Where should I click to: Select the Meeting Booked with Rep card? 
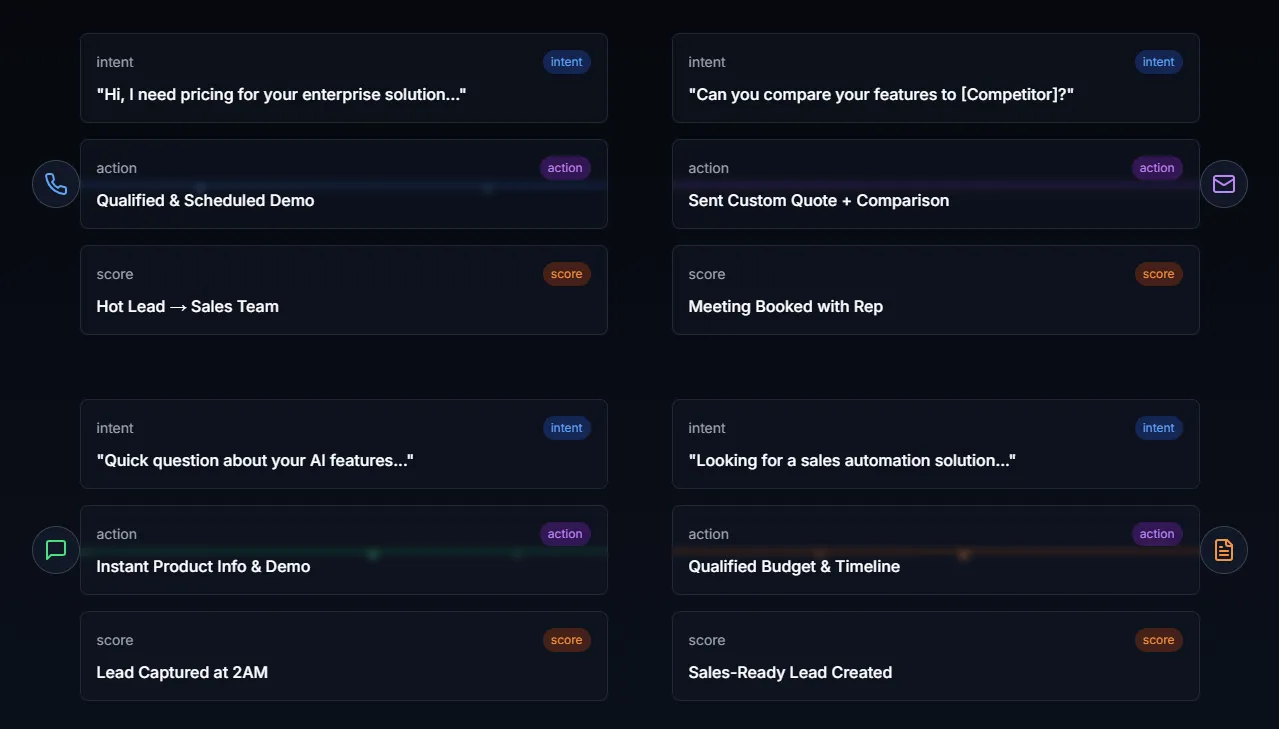pos(935,291)
